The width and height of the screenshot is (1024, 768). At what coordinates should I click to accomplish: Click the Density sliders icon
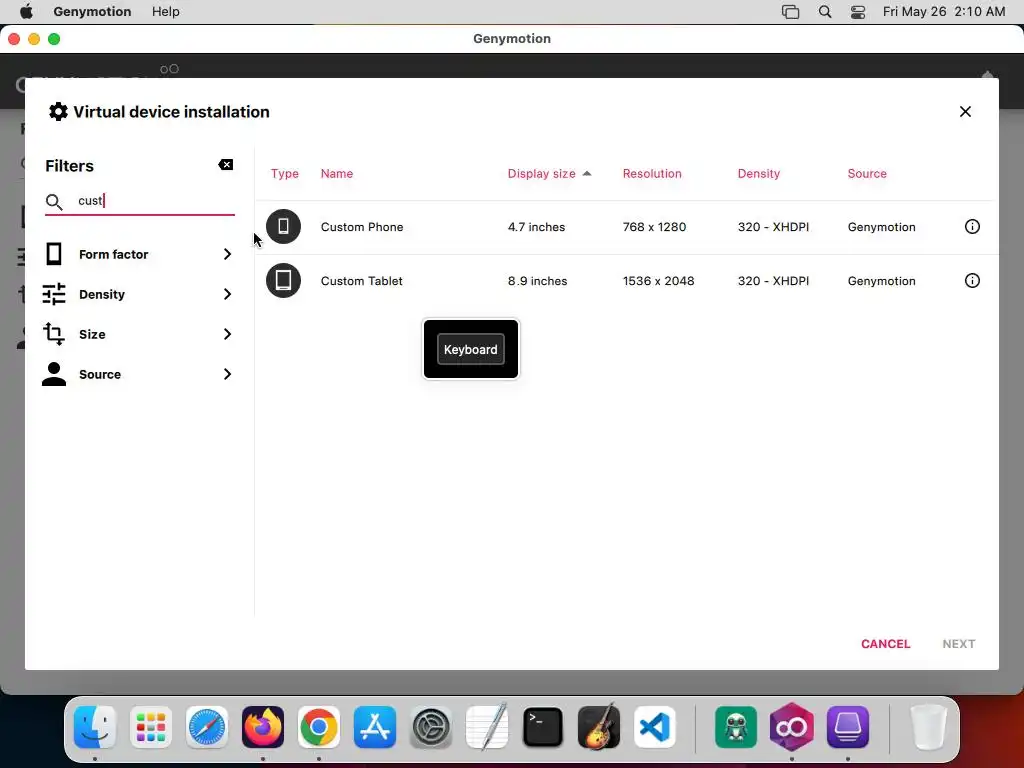[x=54, y=294]
